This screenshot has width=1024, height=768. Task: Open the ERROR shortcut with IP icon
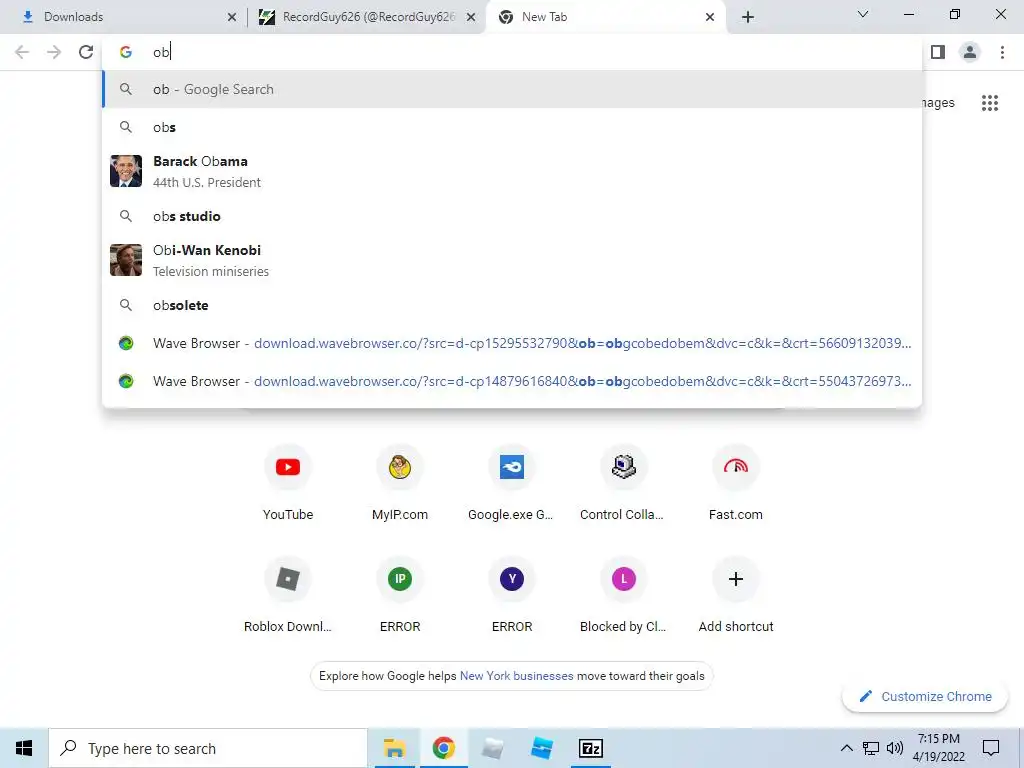[400, 595]
